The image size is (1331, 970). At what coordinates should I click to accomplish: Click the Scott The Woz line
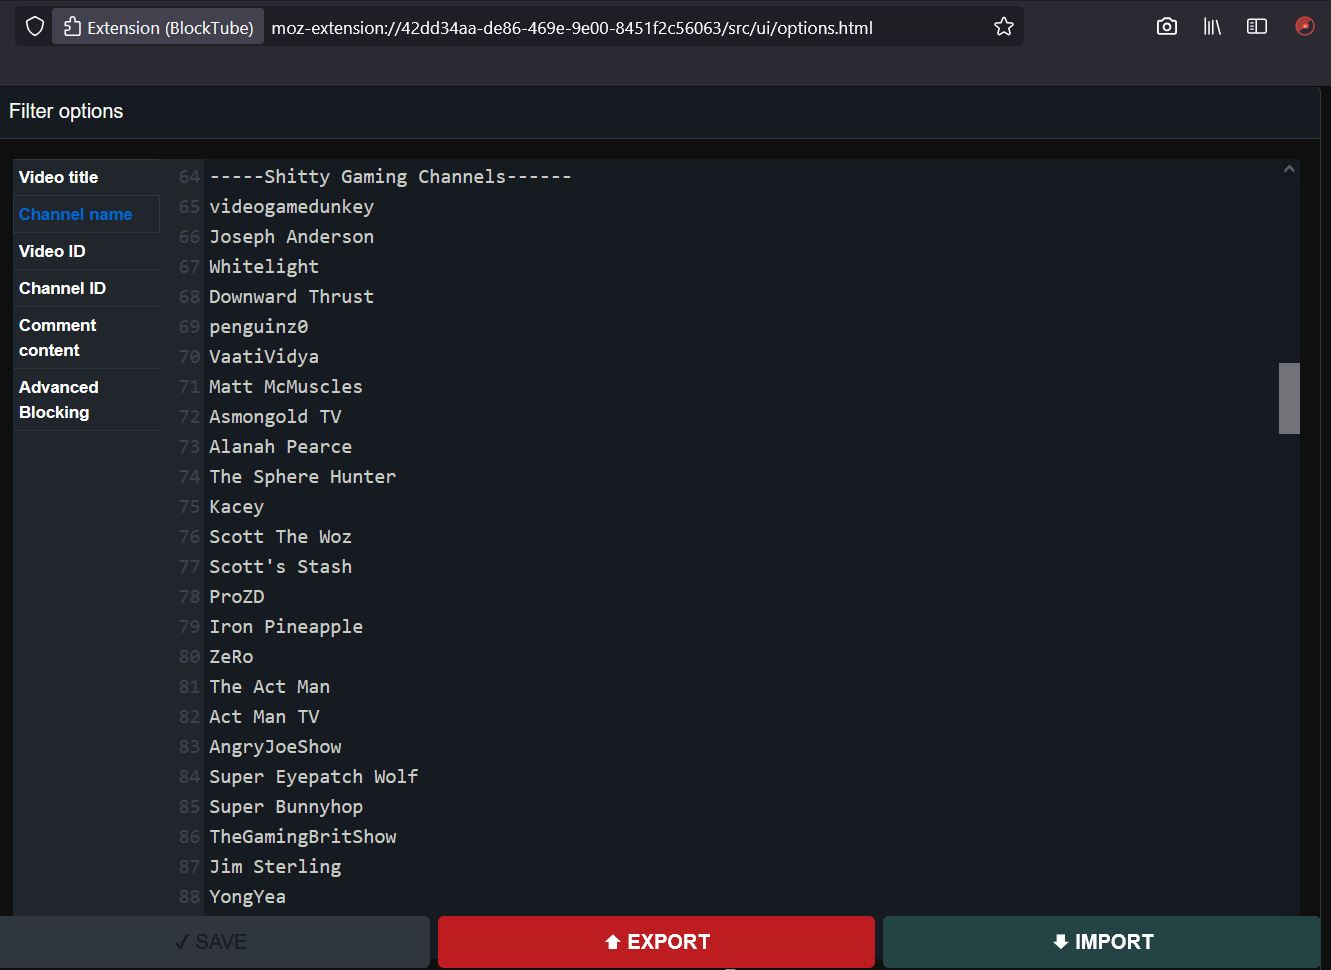[280, 537]
